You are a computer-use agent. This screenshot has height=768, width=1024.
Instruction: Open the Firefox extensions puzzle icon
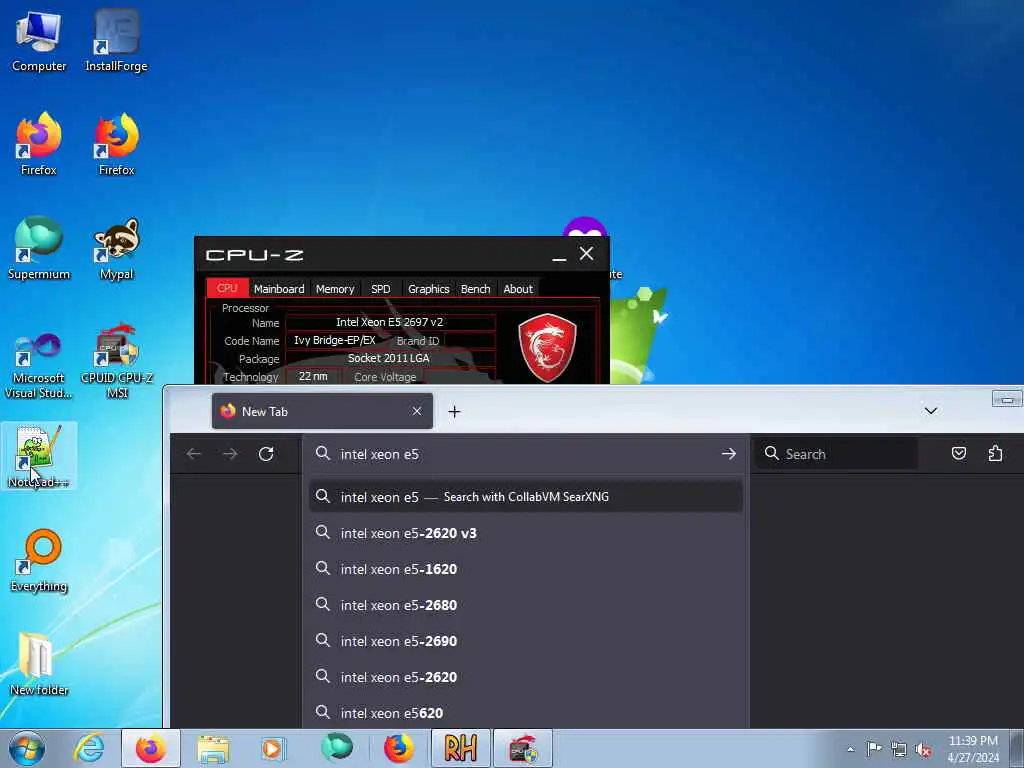coord(995,454)
